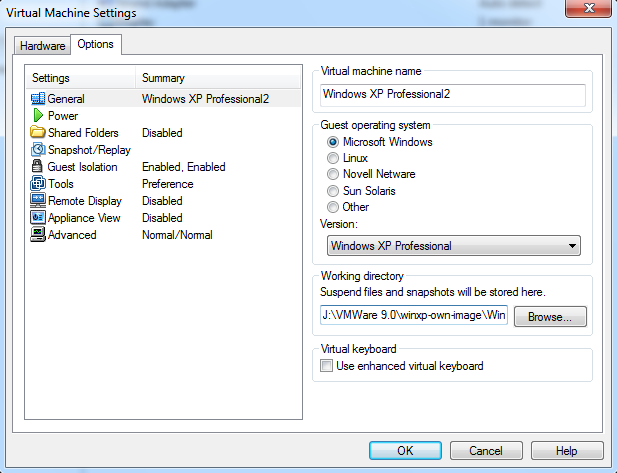The image size is (617, 473).
Task: Open the Version dropdown list
Action: 454,246
